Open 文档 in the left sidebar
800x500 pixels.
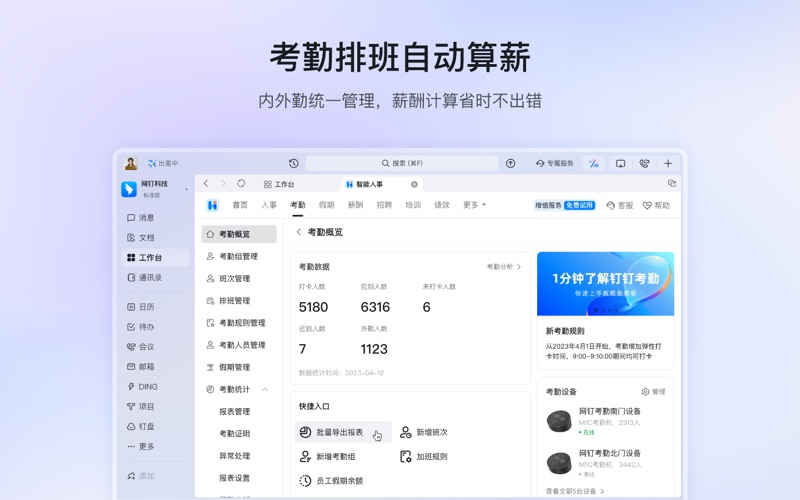click(x=155, y=237)
